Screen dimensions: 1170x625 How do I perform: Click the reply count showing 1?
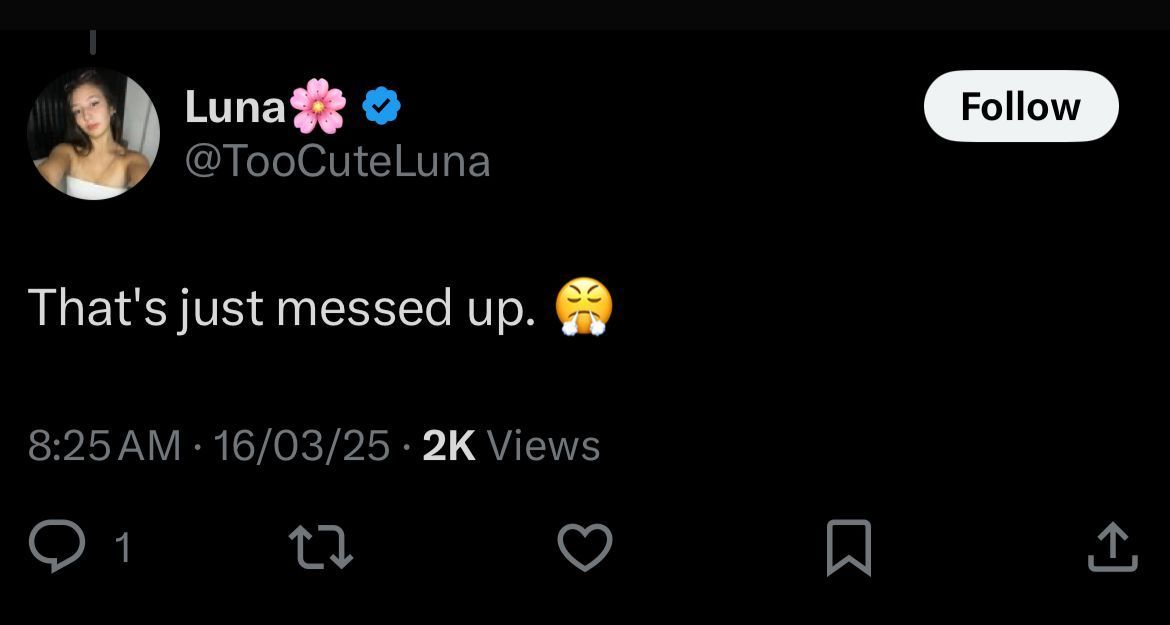tap(122, 548)
